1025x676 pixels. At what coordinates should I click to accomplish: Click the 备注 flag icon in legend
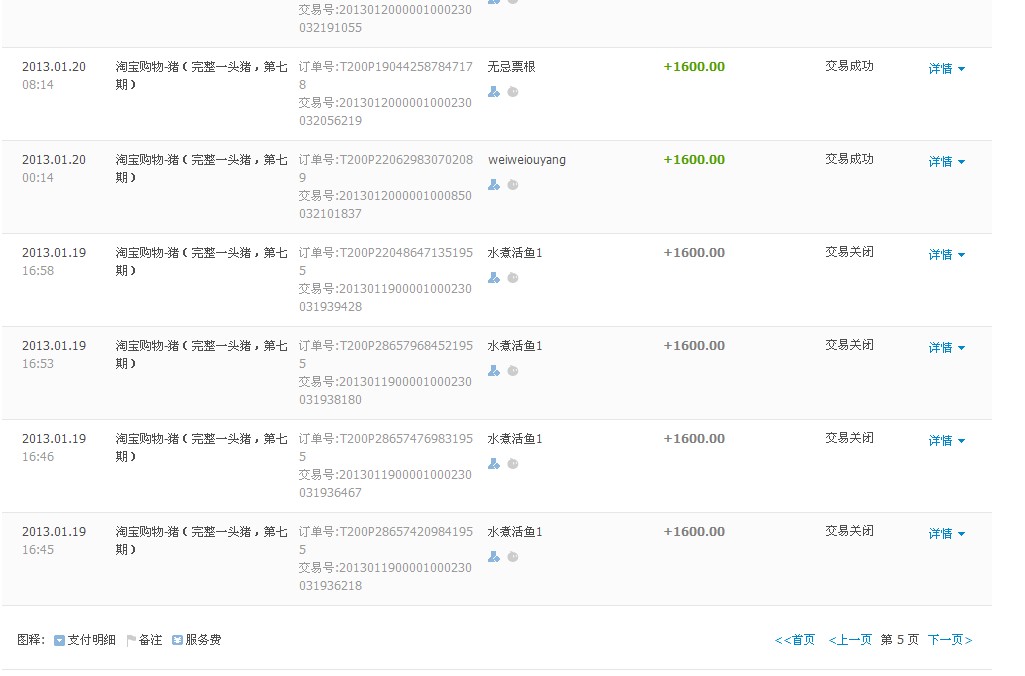[131, 640]
